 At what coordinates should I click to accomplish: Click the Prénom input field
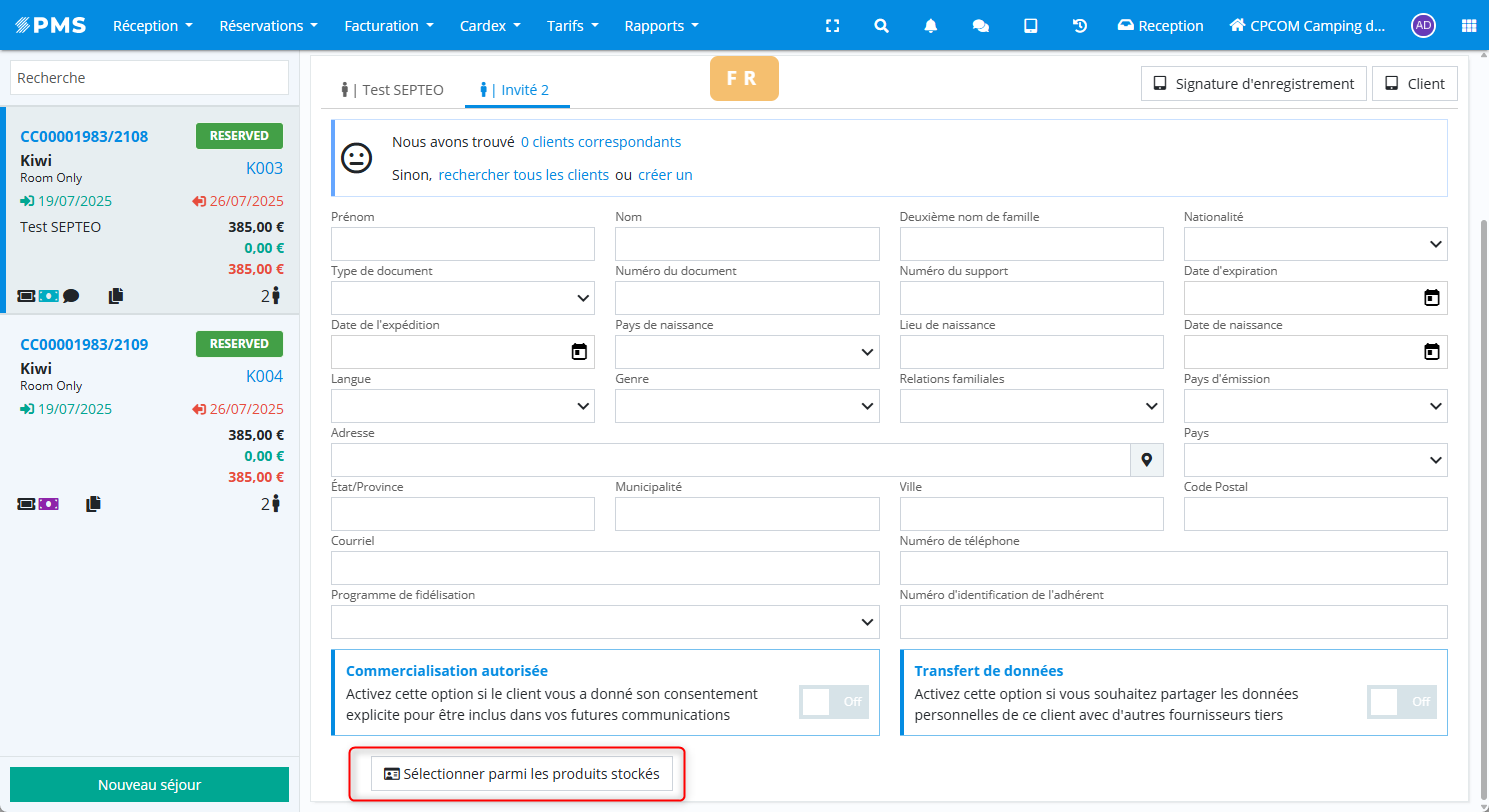[x=462, y=244]
